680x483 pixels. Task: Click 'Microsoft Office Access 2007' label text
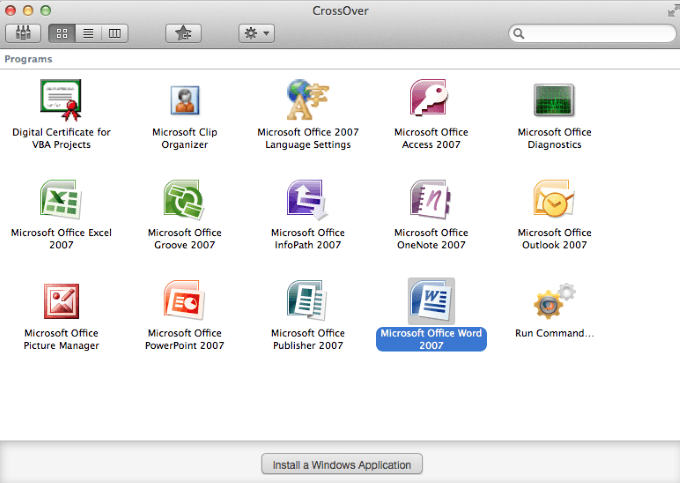click(431, 138)
